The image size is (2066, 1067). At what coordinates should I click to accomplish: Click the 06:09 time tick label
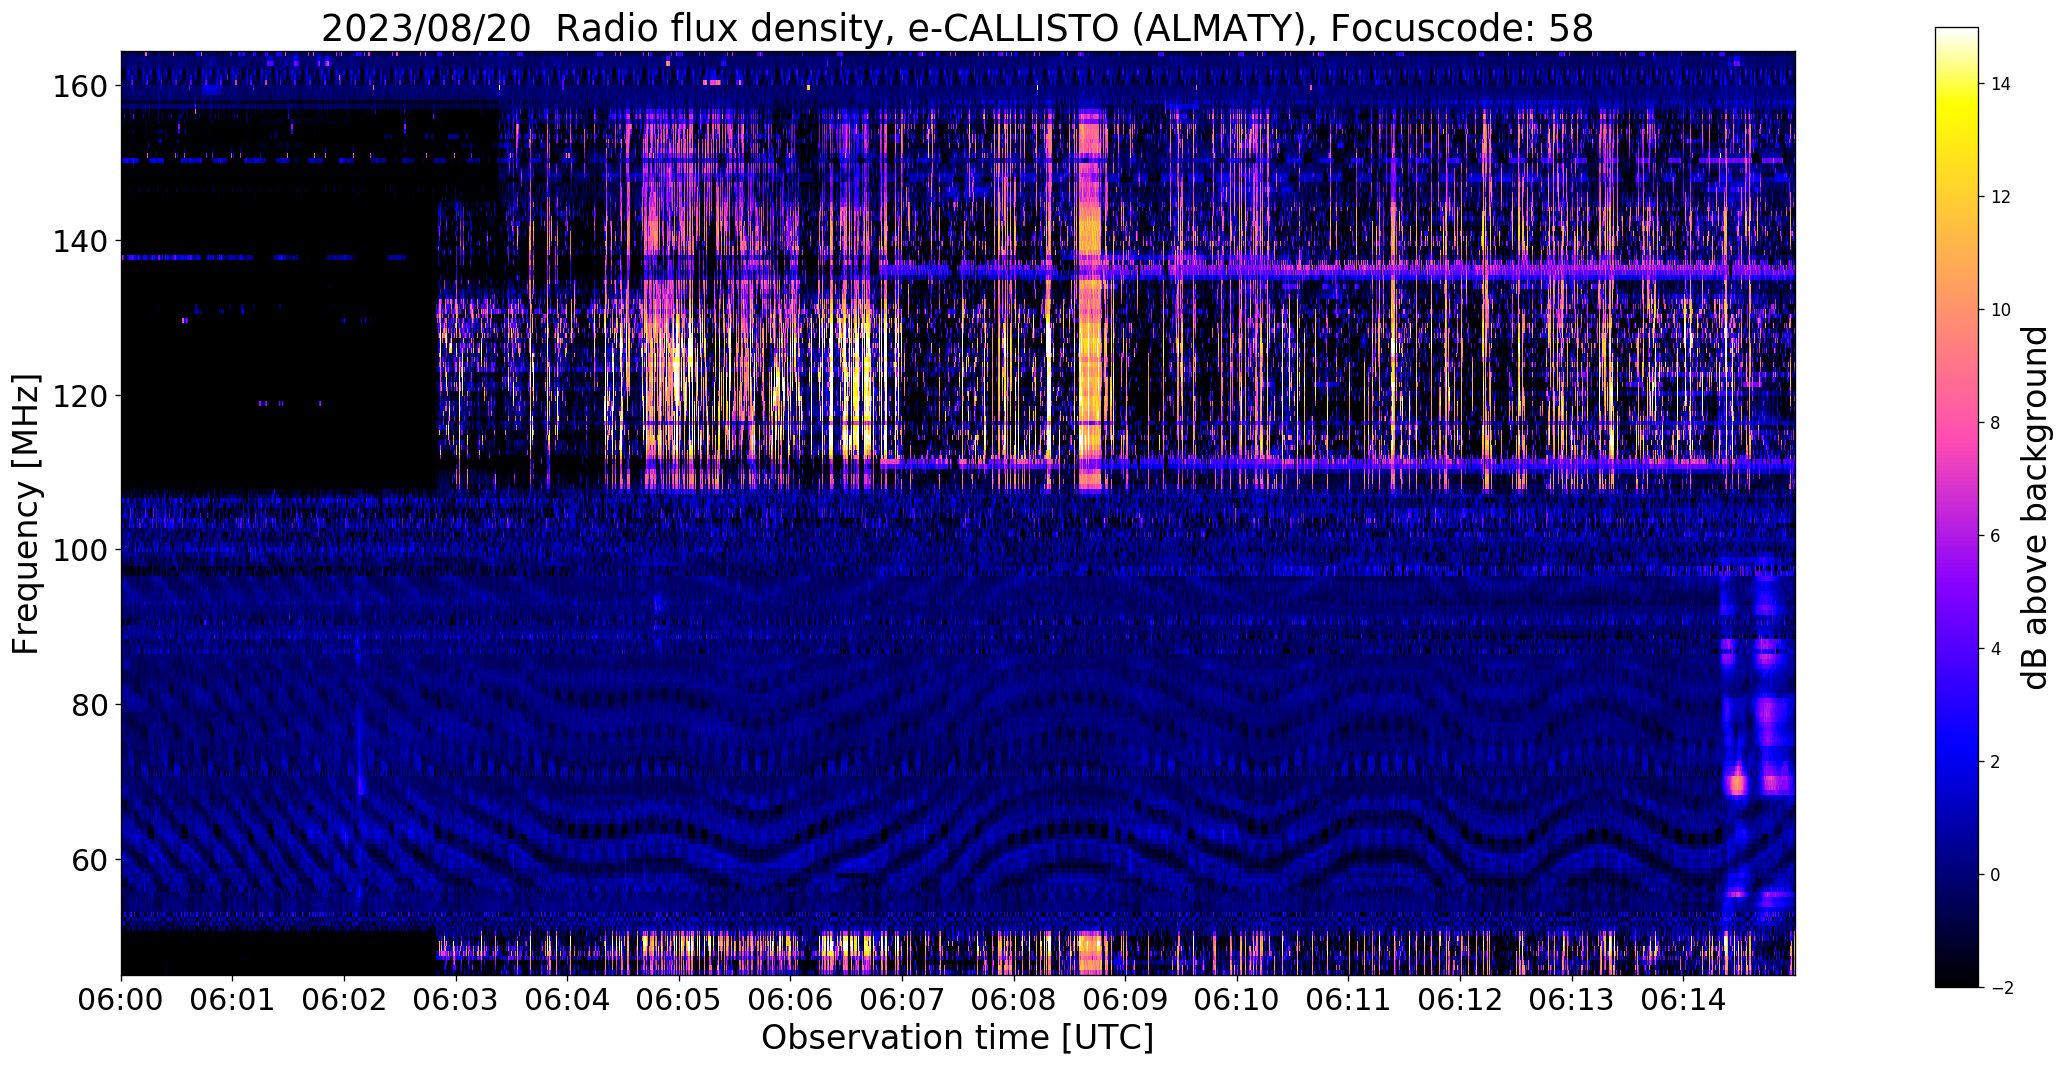point(1125,1000)
